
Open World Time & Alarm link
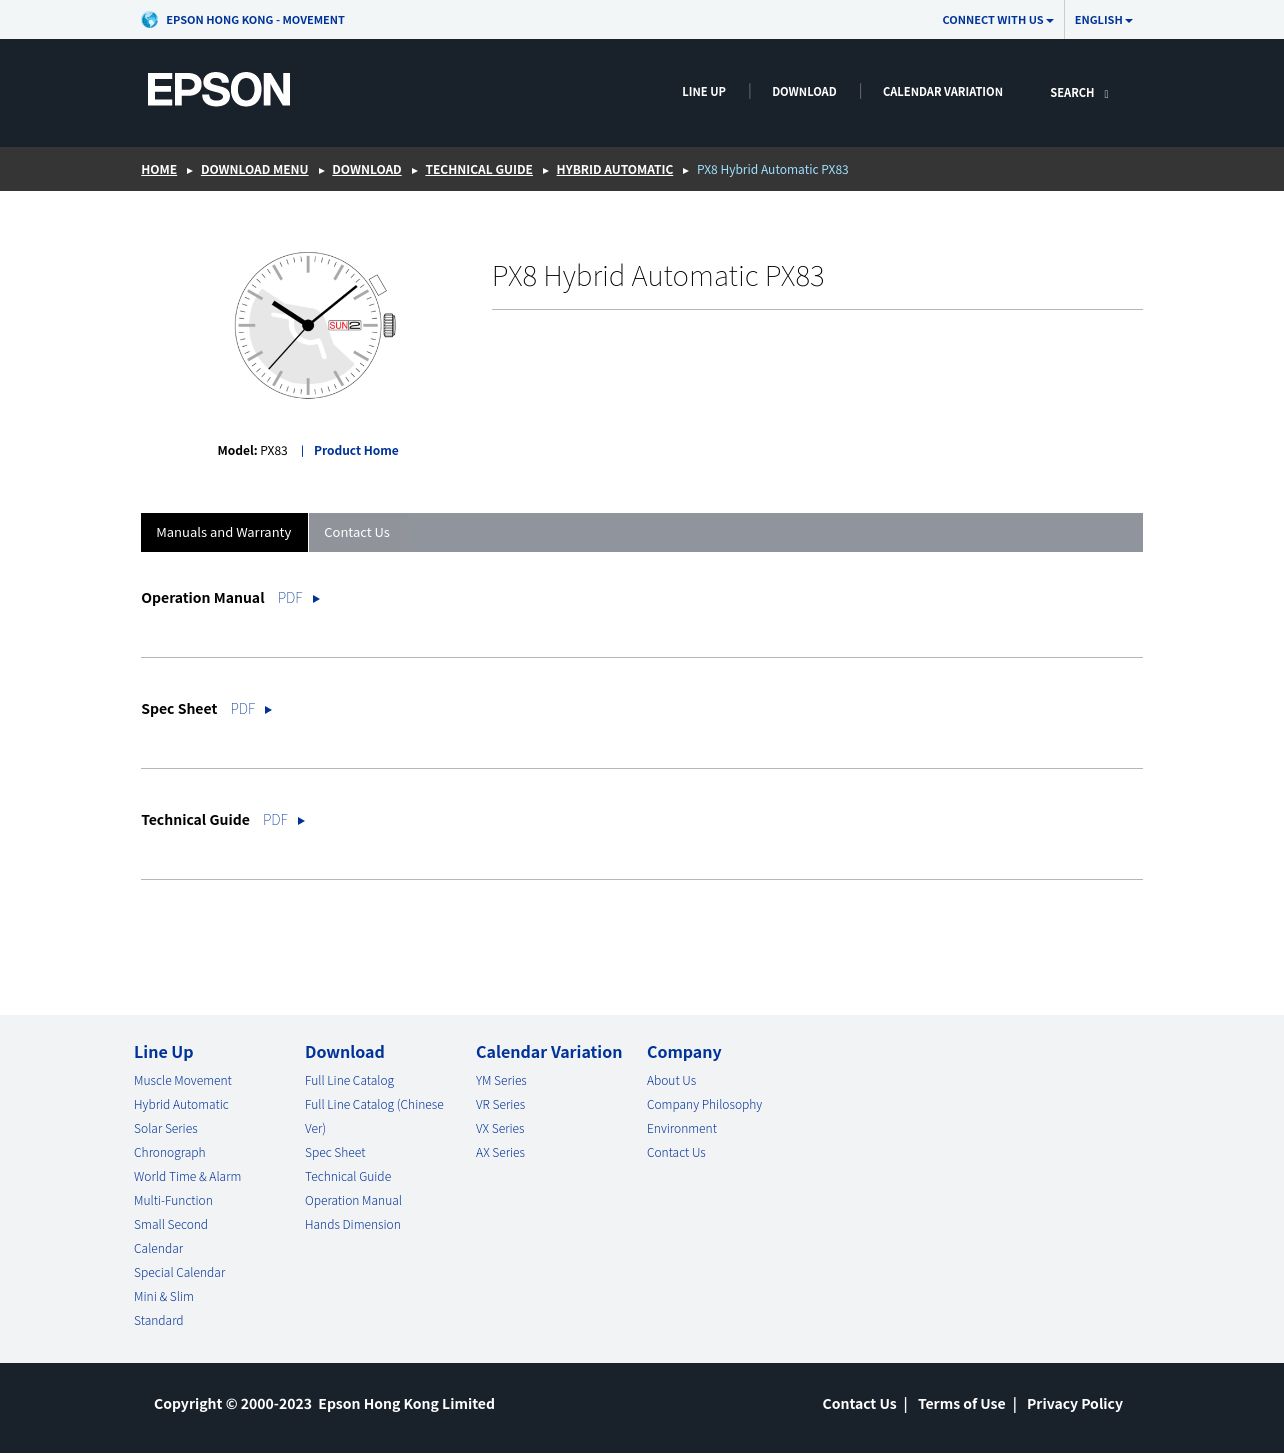[x=188, y=1177]
